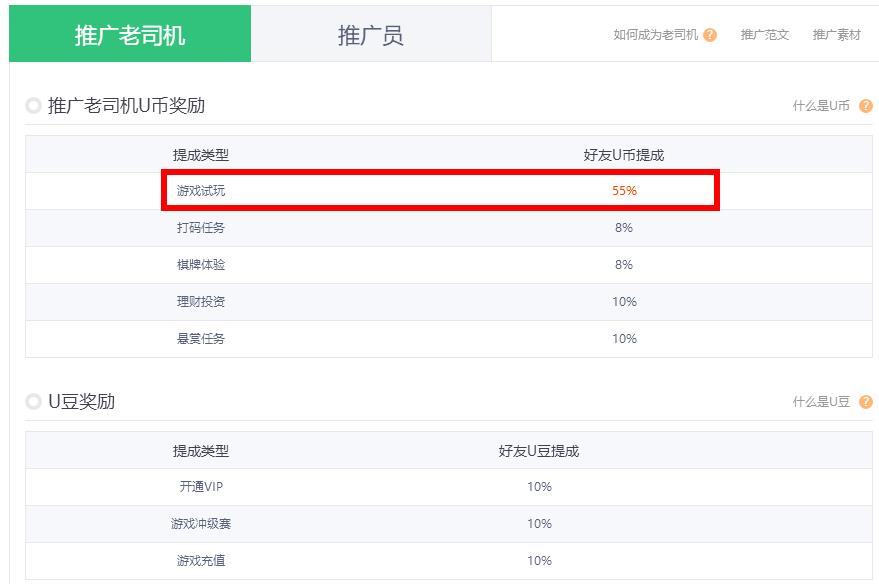Click the 10% value for 游戏冲级赛
Viewport: 879px width, 584px height.
click(x=539, y=523)
